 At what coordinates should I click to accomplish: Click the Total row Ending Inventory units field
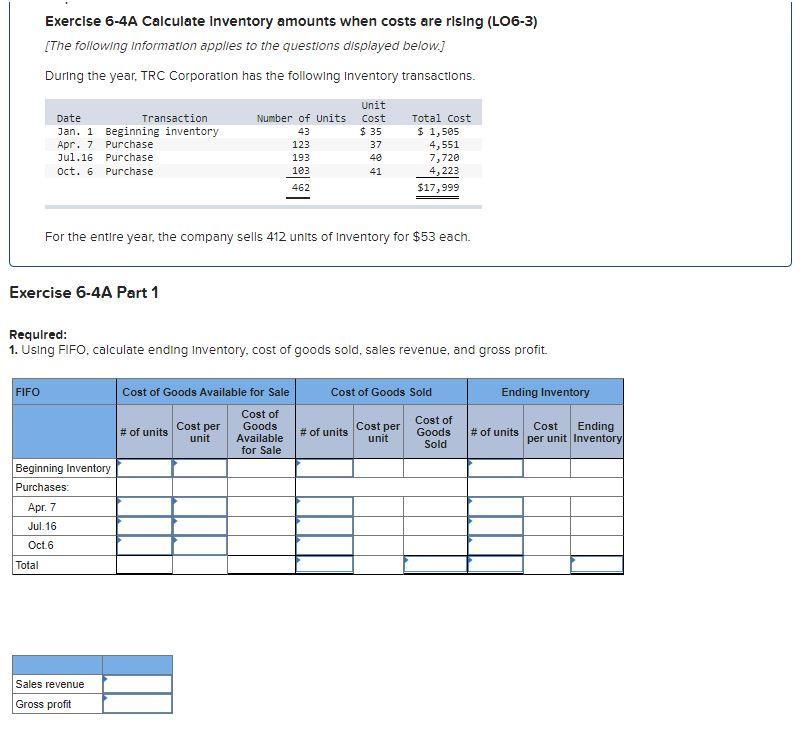(490, 564)
